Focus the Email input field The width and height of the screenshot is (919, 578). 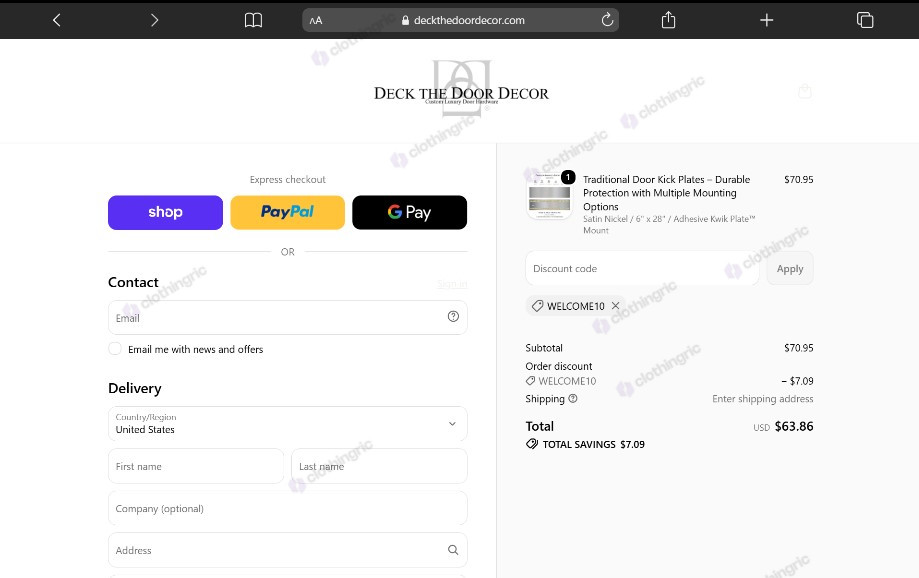[287, 318]
